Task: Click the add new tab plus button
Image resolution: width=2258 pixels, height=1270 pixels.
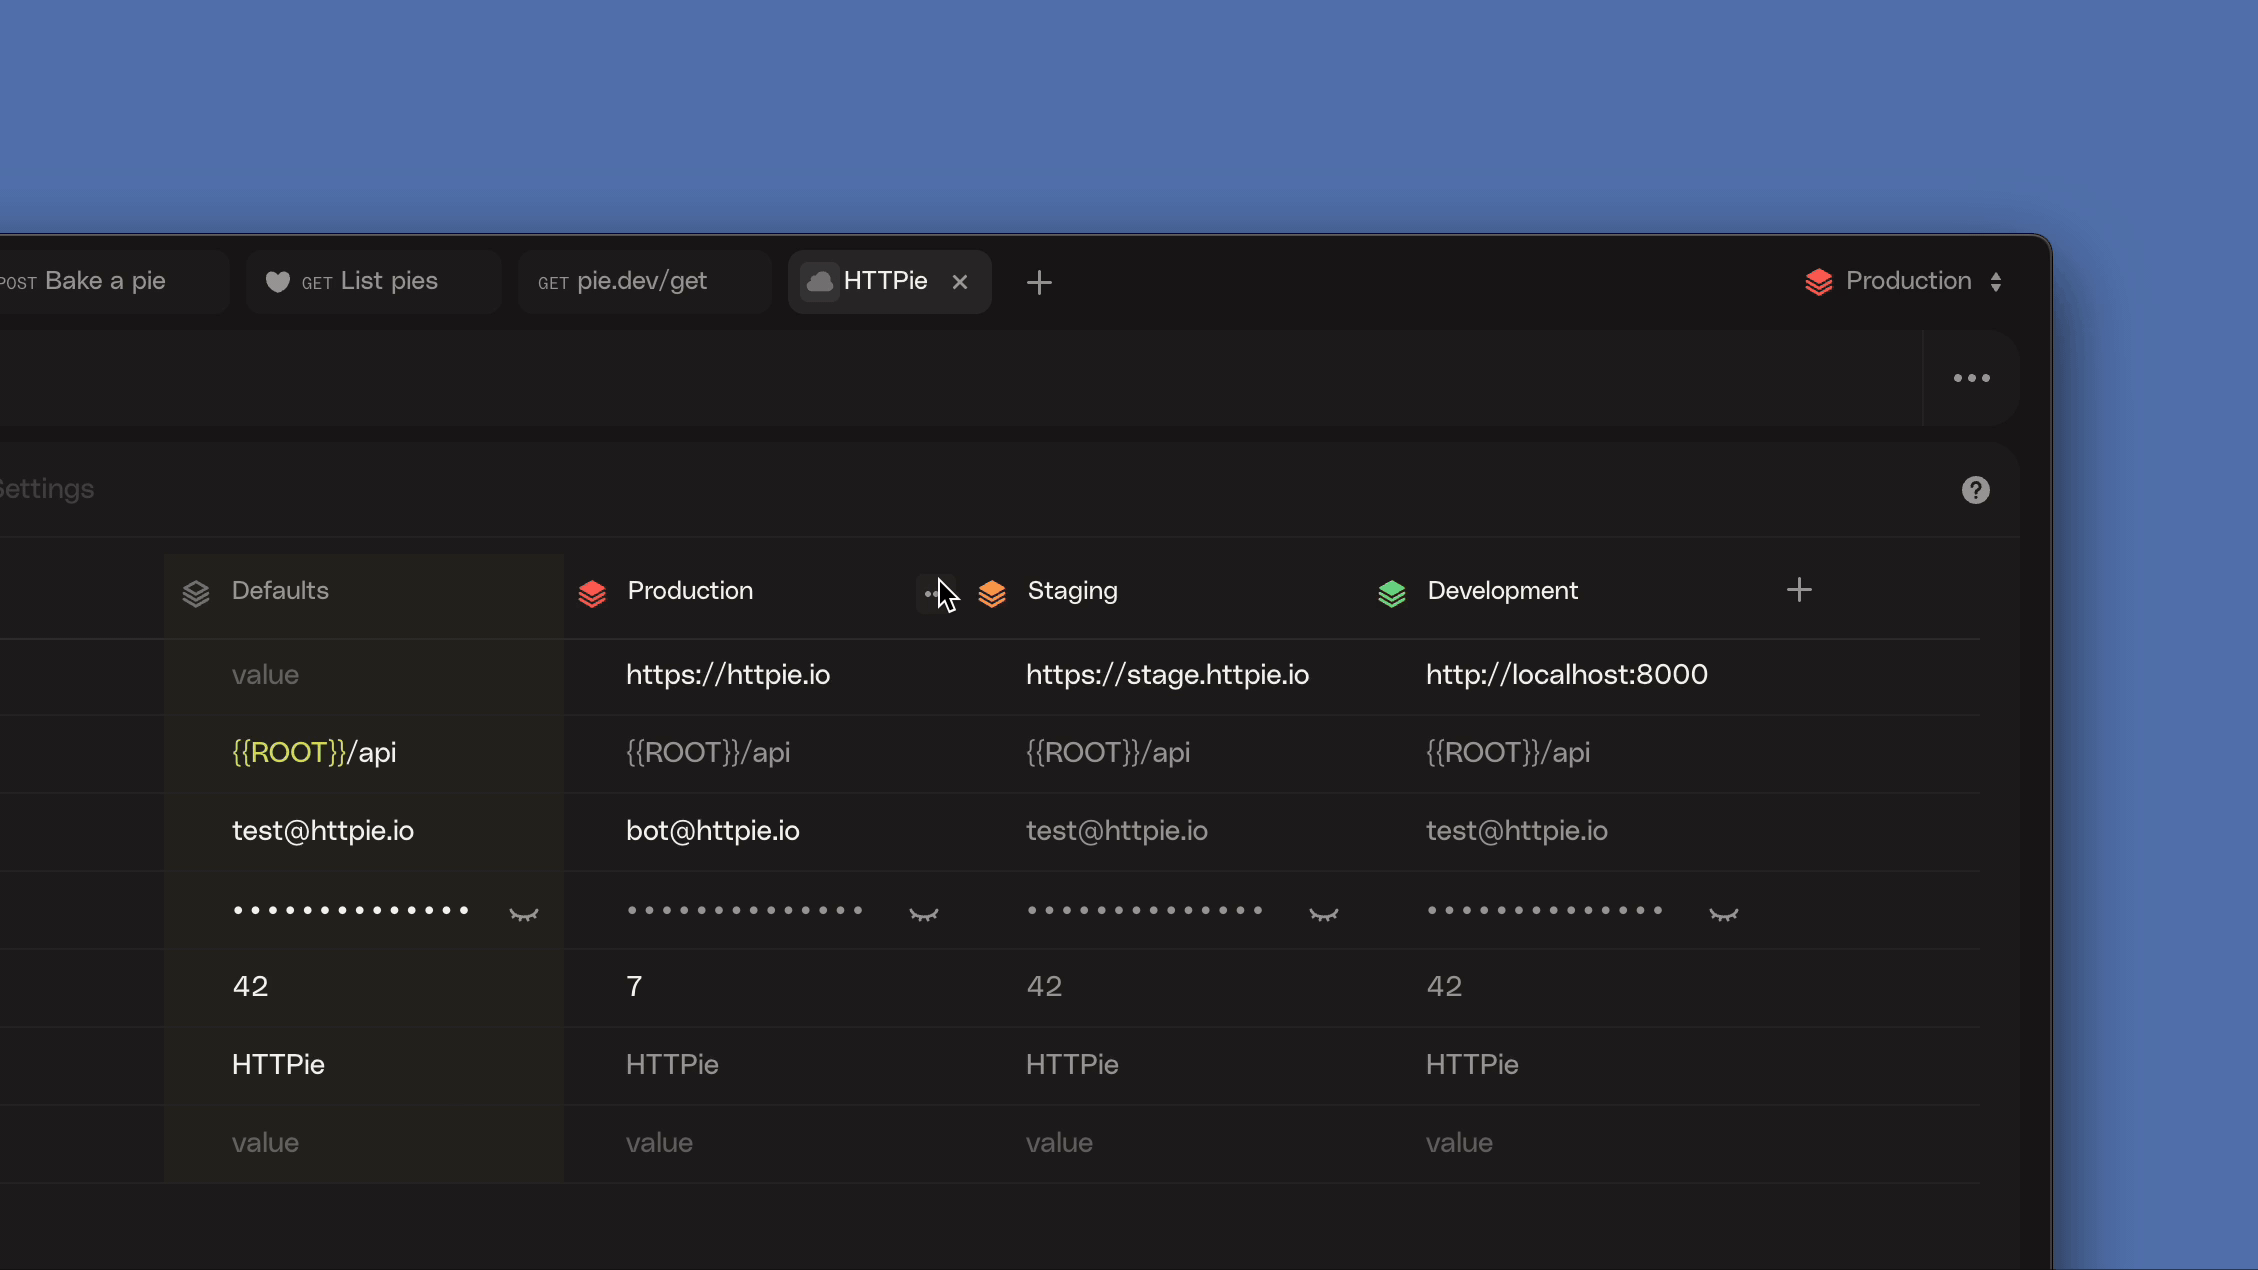Action: (x=1039, y=281)
